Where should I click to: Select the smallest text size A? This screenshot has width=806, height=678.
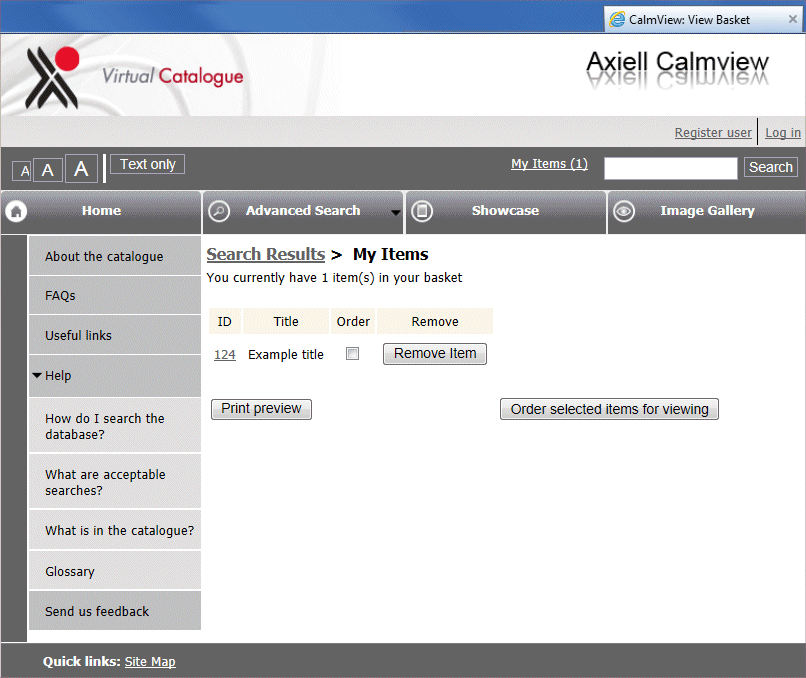click(23, 171)
